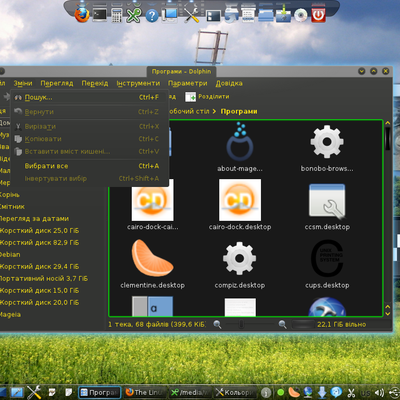
Task: Click the scroll up arrow of file view
Action: point(388,123)
